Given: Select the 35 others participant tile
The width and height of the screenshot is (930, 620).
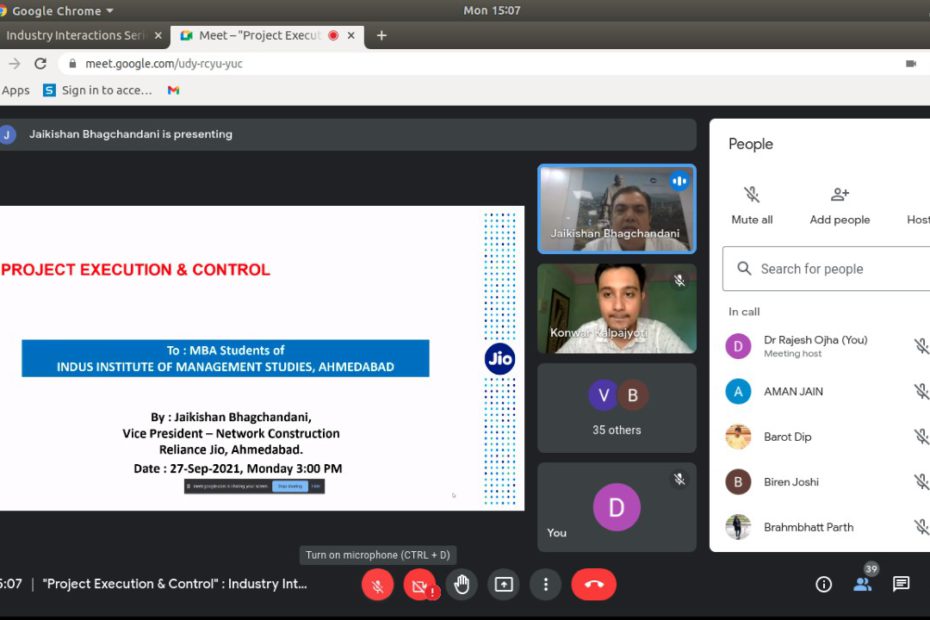Looking at the screenshot, I should click(x=616, y=408).
